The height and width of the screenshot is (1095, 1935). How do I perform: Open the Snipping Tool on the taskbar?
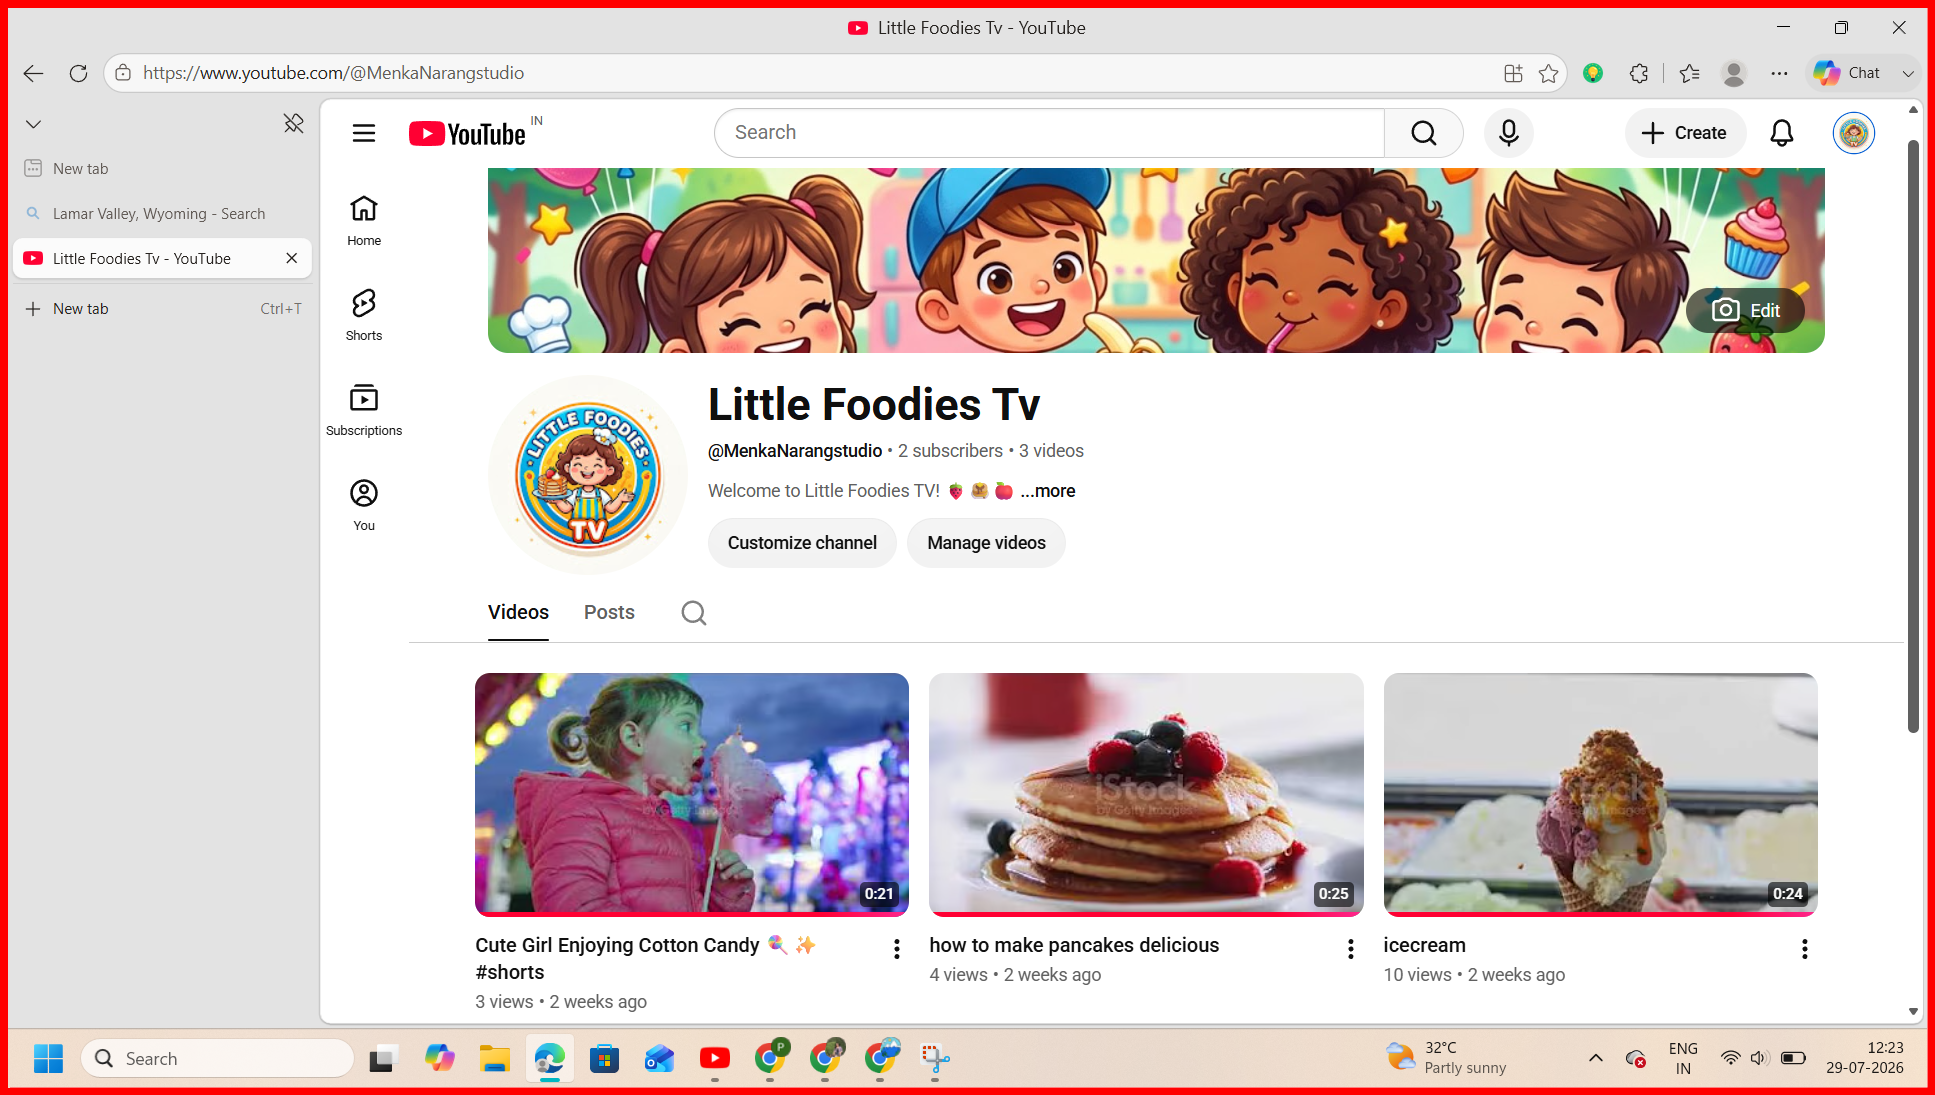934,1058
